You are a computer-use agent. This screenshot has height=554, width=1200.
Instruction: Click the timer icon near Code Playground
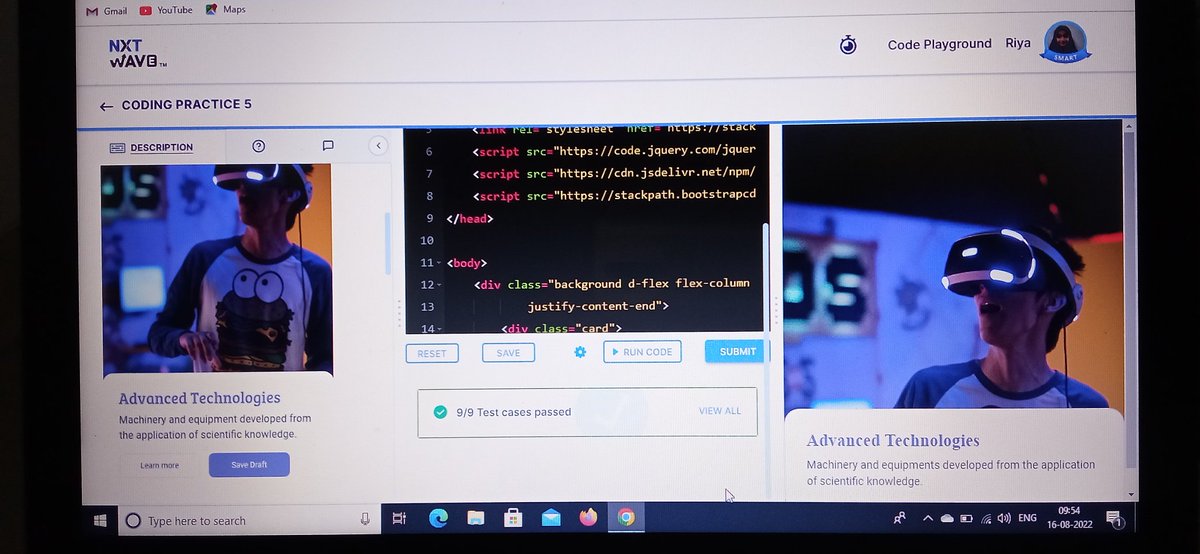848,45
